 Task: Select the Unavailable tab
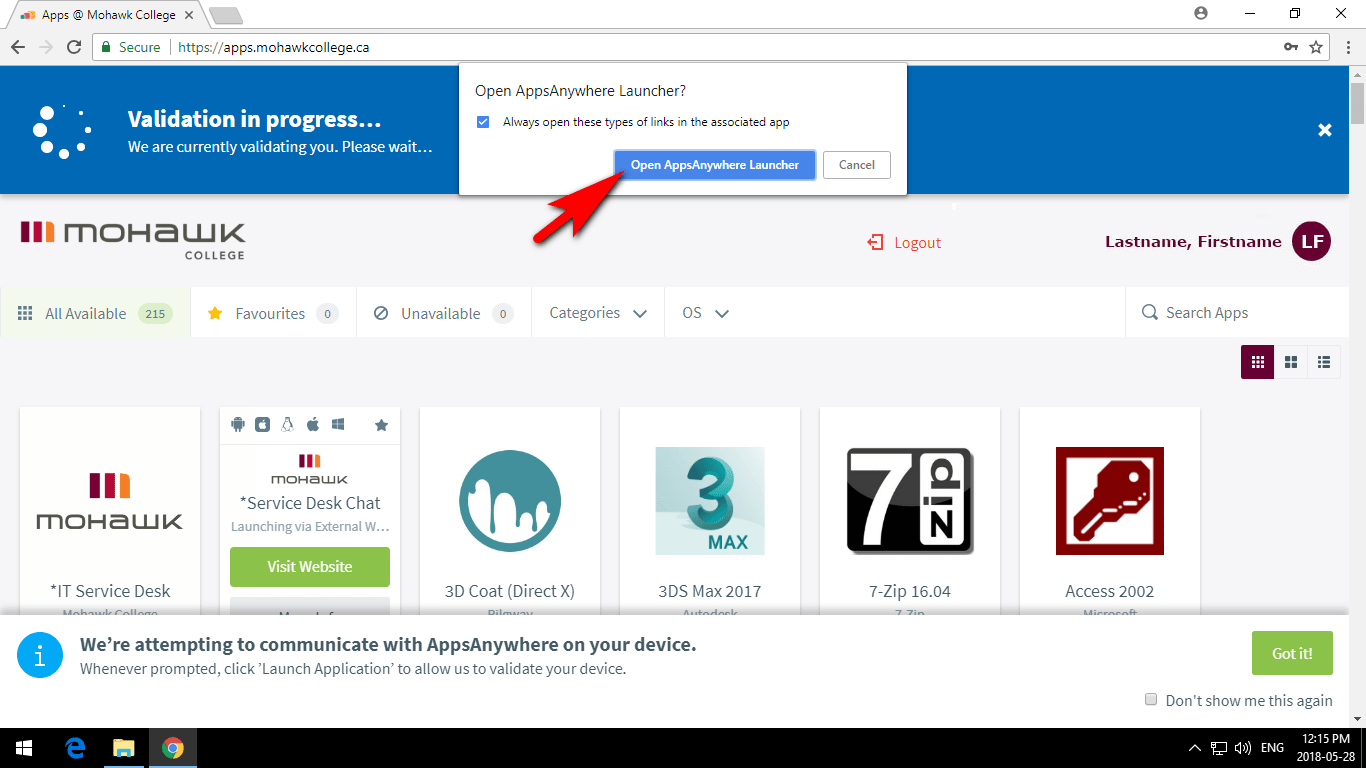pos(444,313)
